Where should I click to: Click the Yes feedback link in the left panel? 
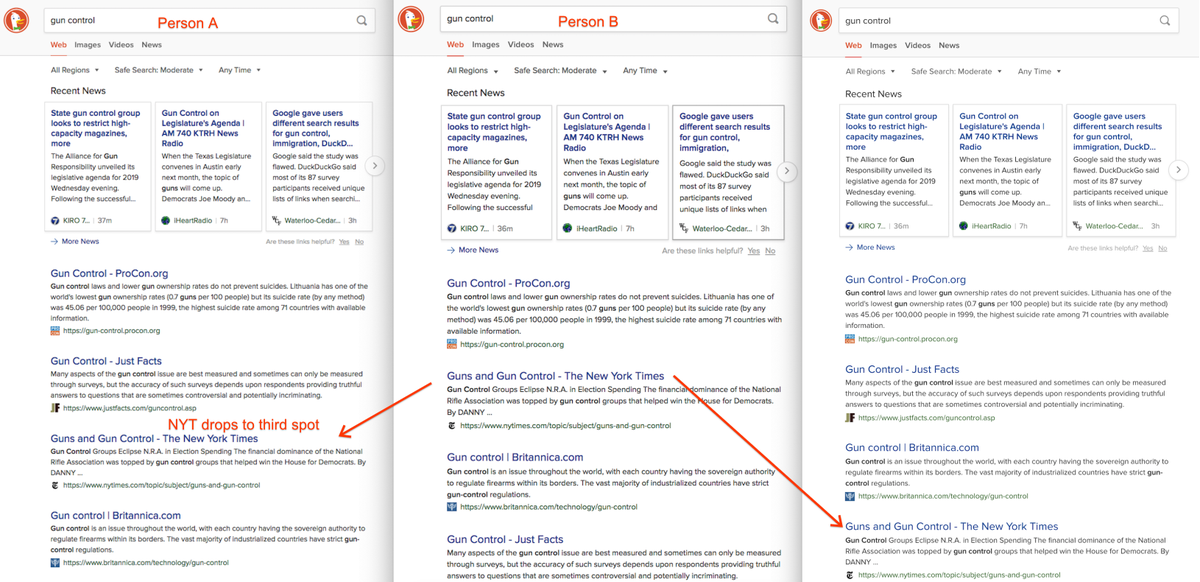click(x=345, y=242)
